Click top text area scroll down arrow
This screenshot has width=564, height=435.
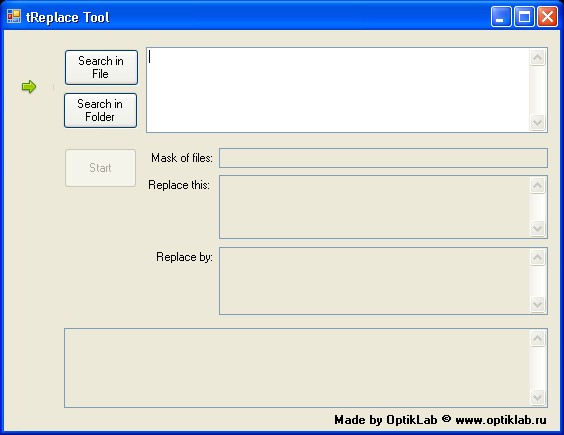[x=538, y=123]
